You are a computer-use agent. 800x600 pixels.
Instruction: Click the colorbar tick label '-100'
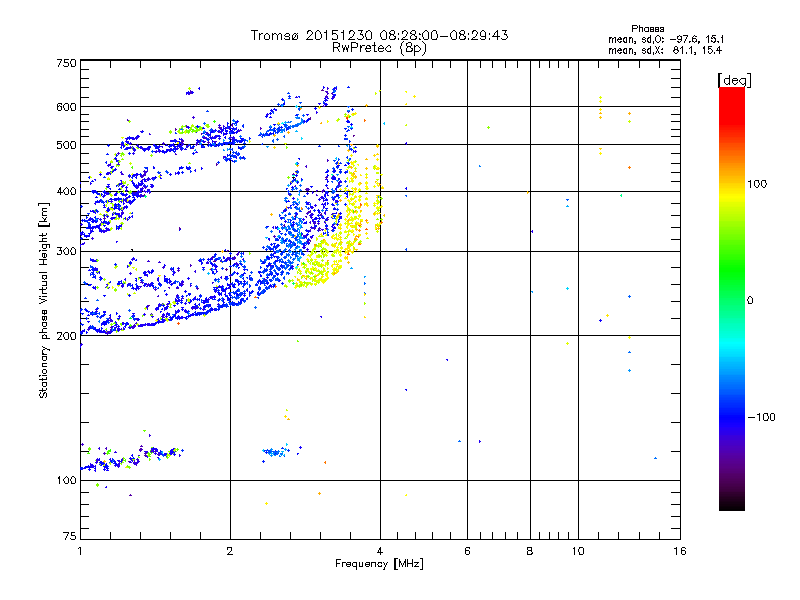click(761, 417)
